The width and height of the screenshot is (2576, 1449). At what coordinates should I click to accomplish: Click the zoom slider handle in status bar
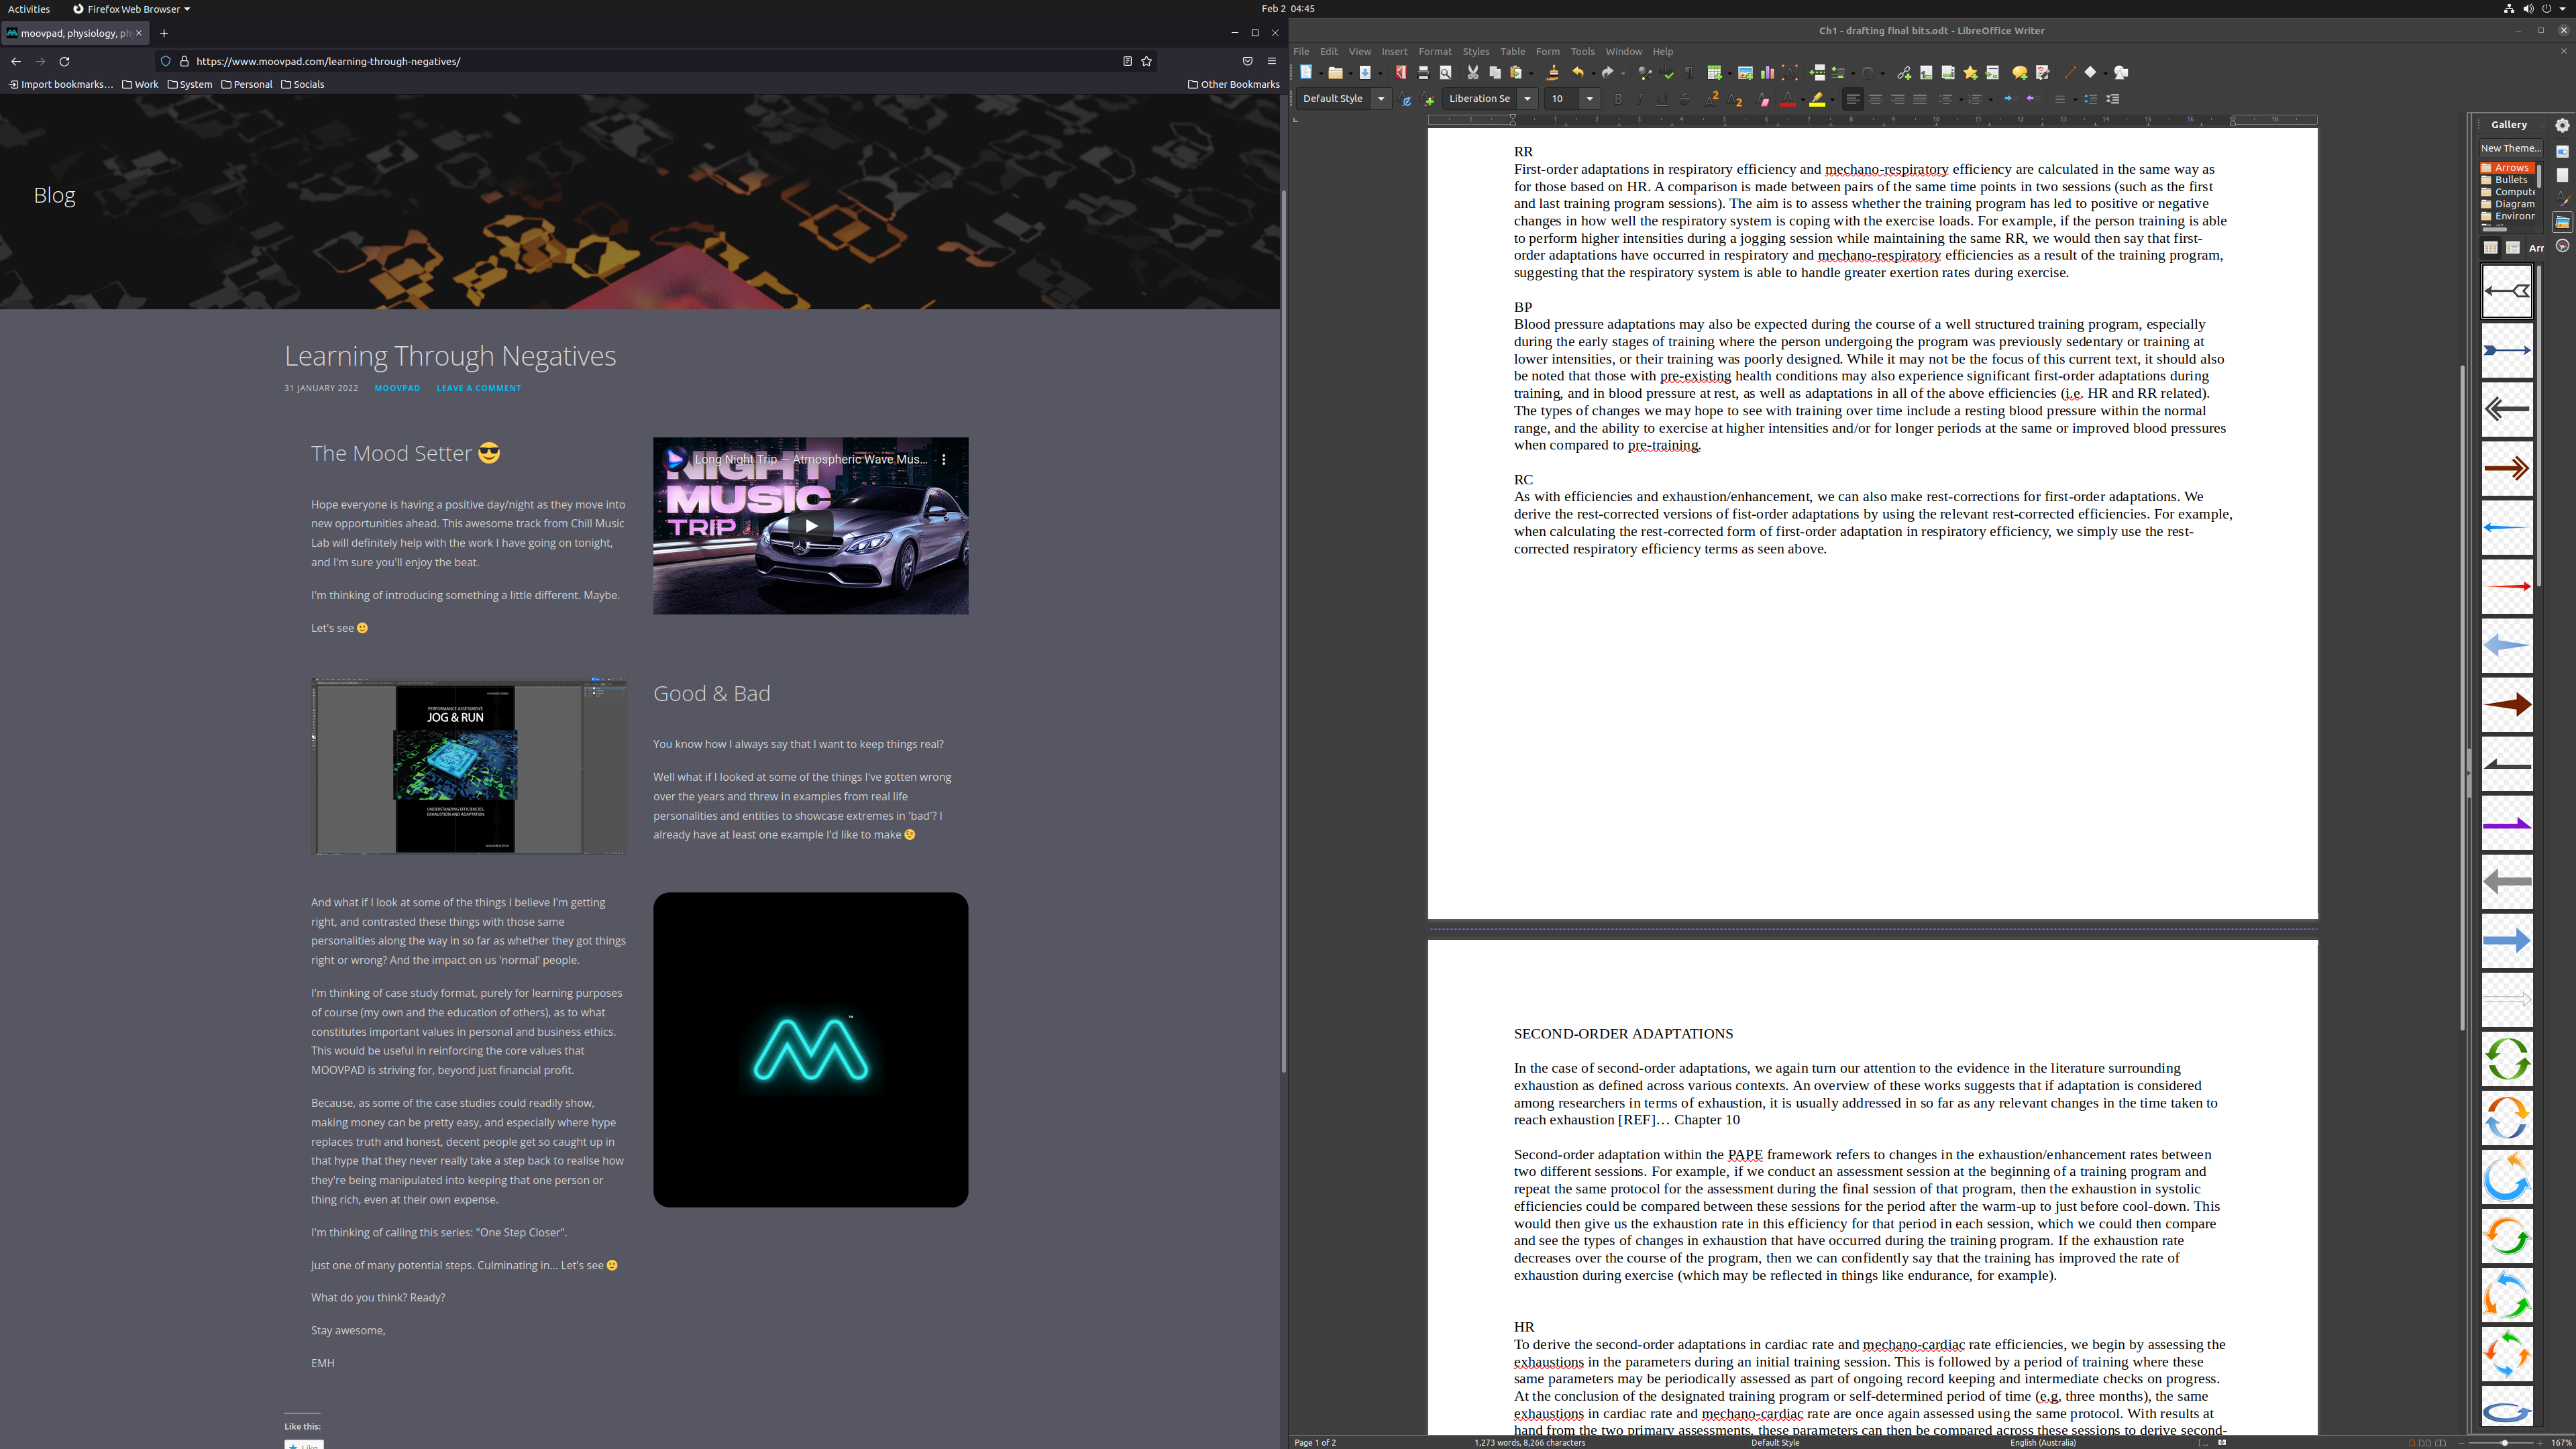click(2504, 1443)
